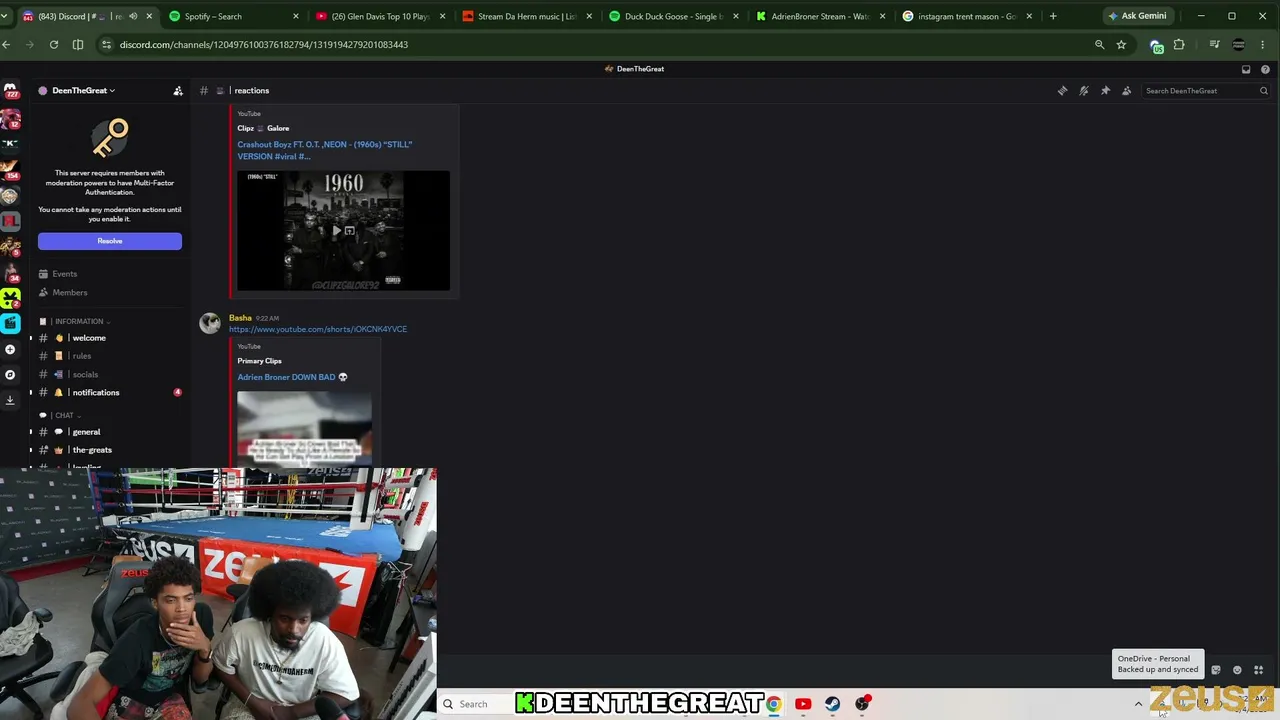Viewport: 1280px width, 720px height.
Task: Open Discord direct messages home icon
Action: pos(11,91)
